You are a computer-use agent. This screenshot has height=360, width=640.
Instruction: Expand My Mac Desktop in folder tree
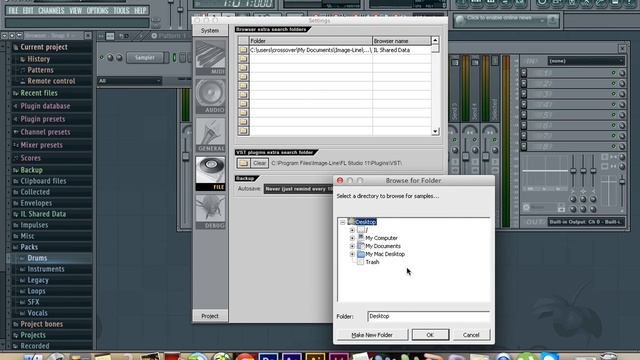tap(352, 254)
